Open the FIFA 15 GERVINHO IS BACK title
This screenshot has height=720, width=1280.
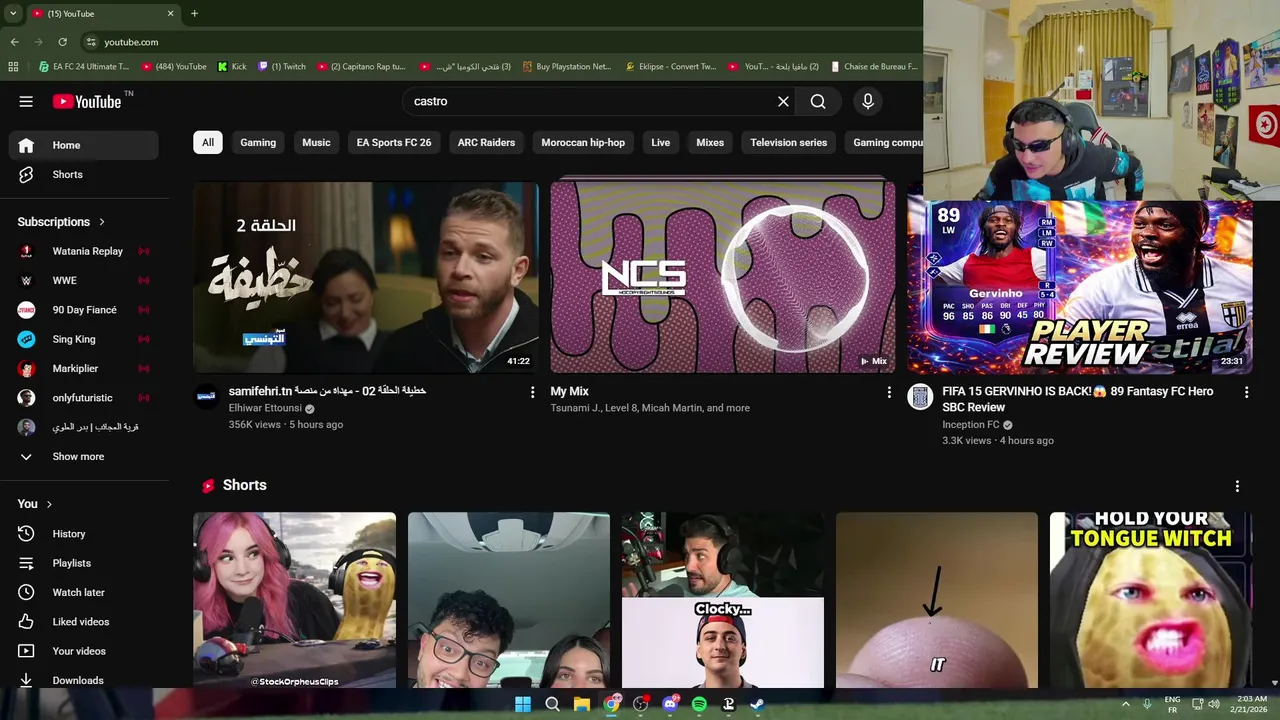point(1077,399)
